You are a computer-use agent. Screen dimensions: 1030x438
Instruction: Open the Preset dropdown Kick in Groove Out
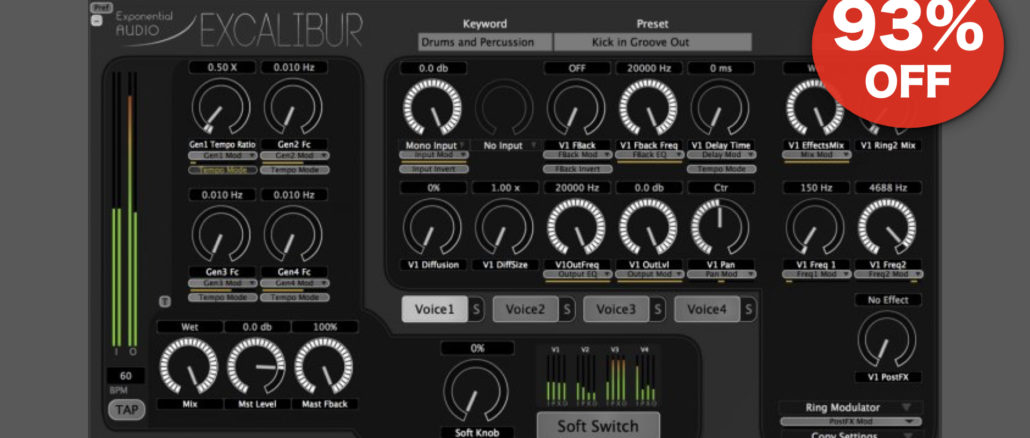click(652, 42)
